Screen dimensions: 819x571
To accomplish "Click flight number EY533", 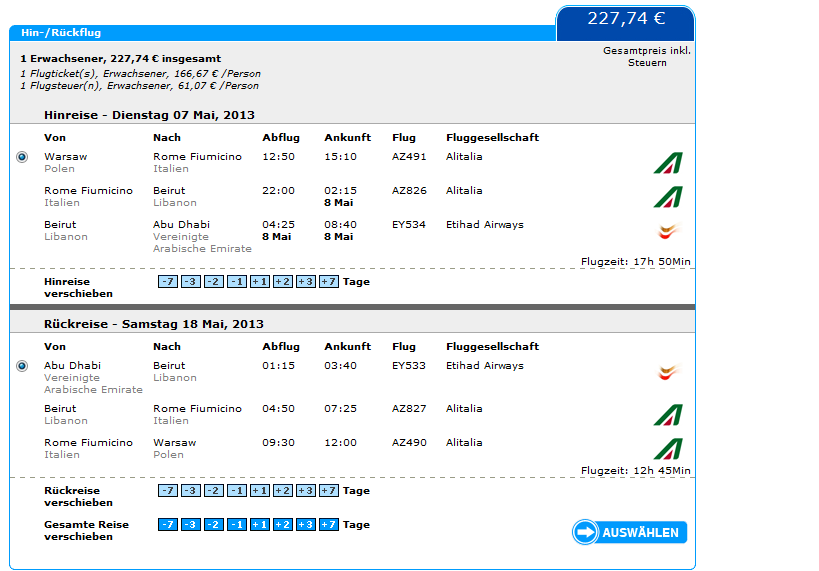I will [408, 366].
